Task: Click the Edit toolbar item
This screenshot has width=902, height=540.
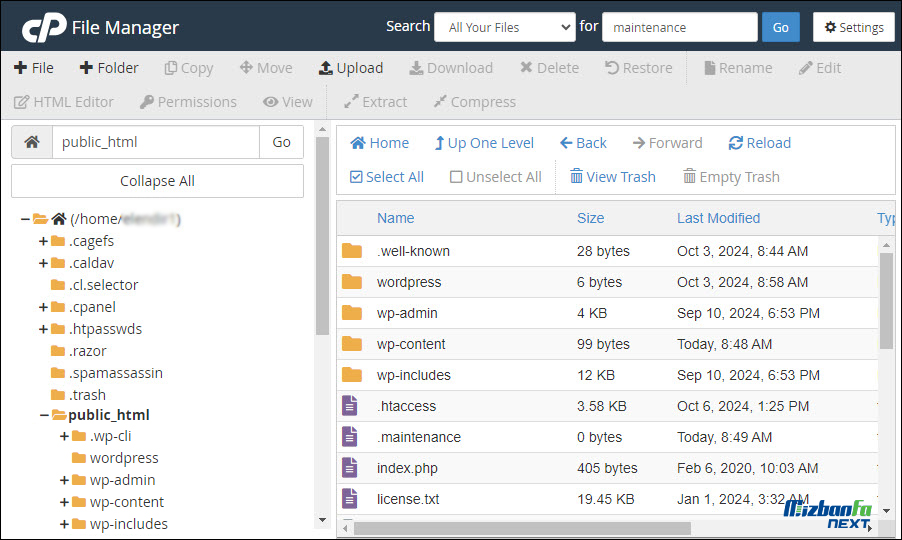Action: [820, 68]
